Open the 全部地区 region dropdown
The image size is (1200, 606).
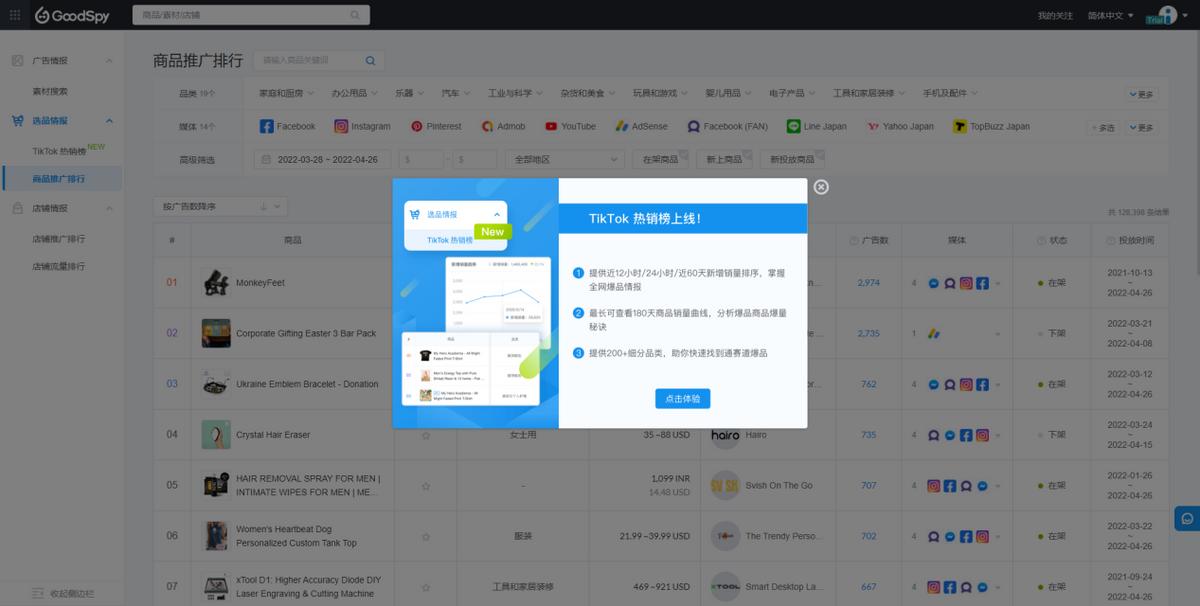tap(563, 158)
